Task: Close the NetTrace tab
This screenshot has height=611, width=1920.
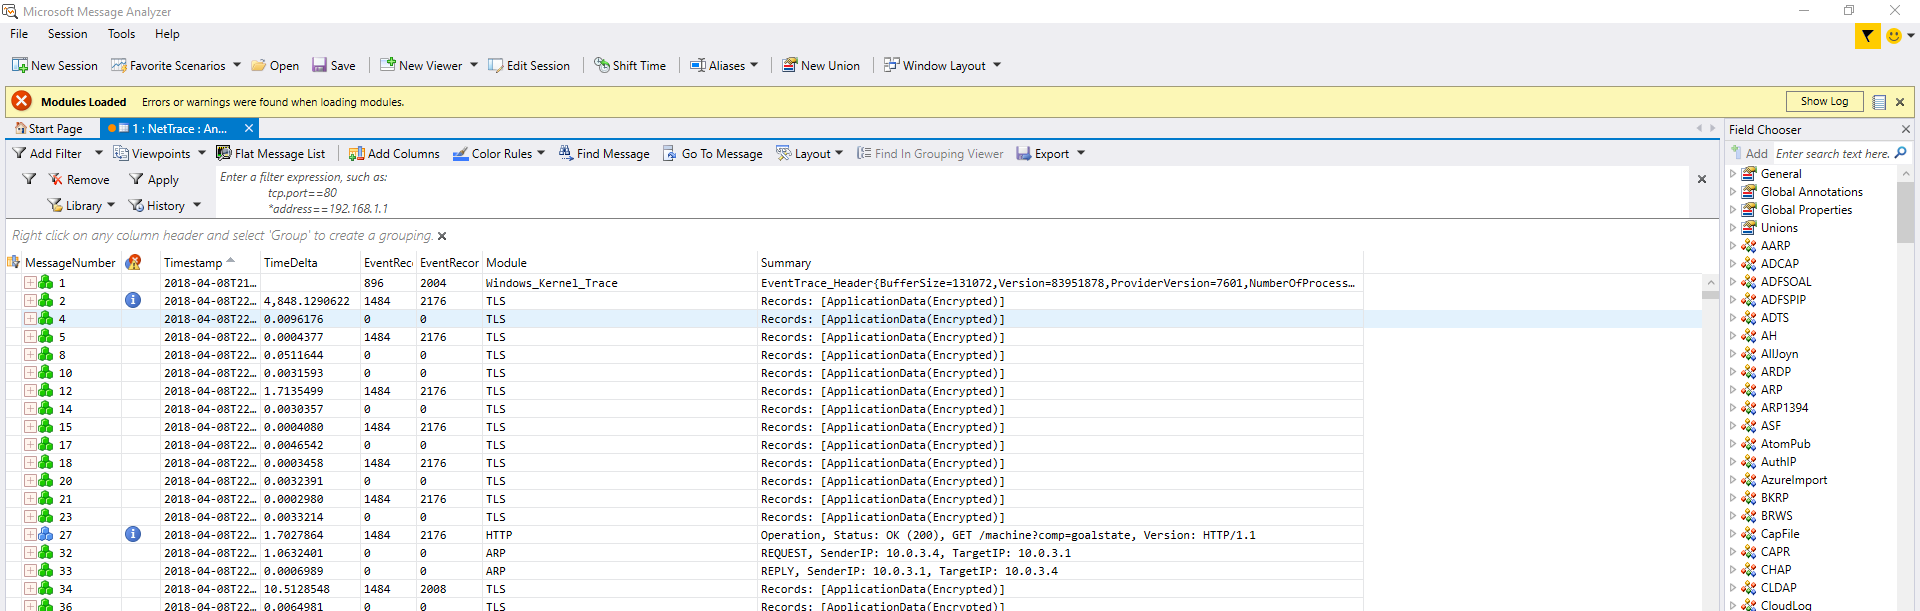Action: (249, 128)
